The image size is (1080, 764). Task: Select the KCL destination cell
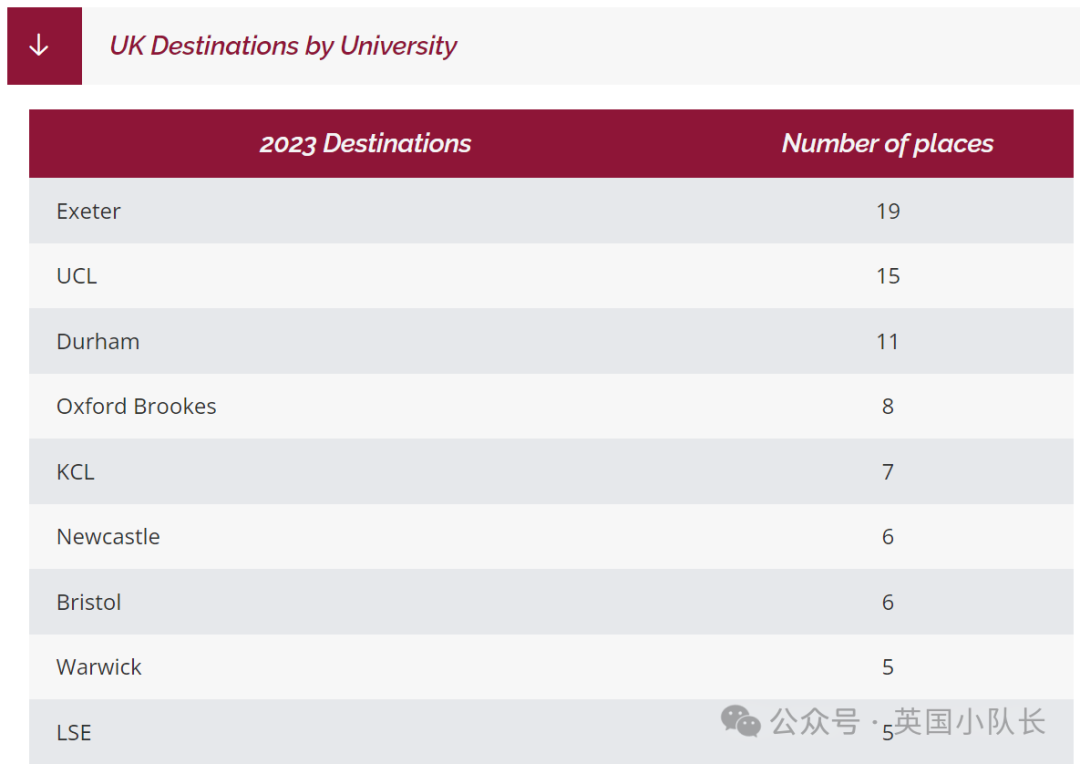pyautogui.click(x=76, y=471)
